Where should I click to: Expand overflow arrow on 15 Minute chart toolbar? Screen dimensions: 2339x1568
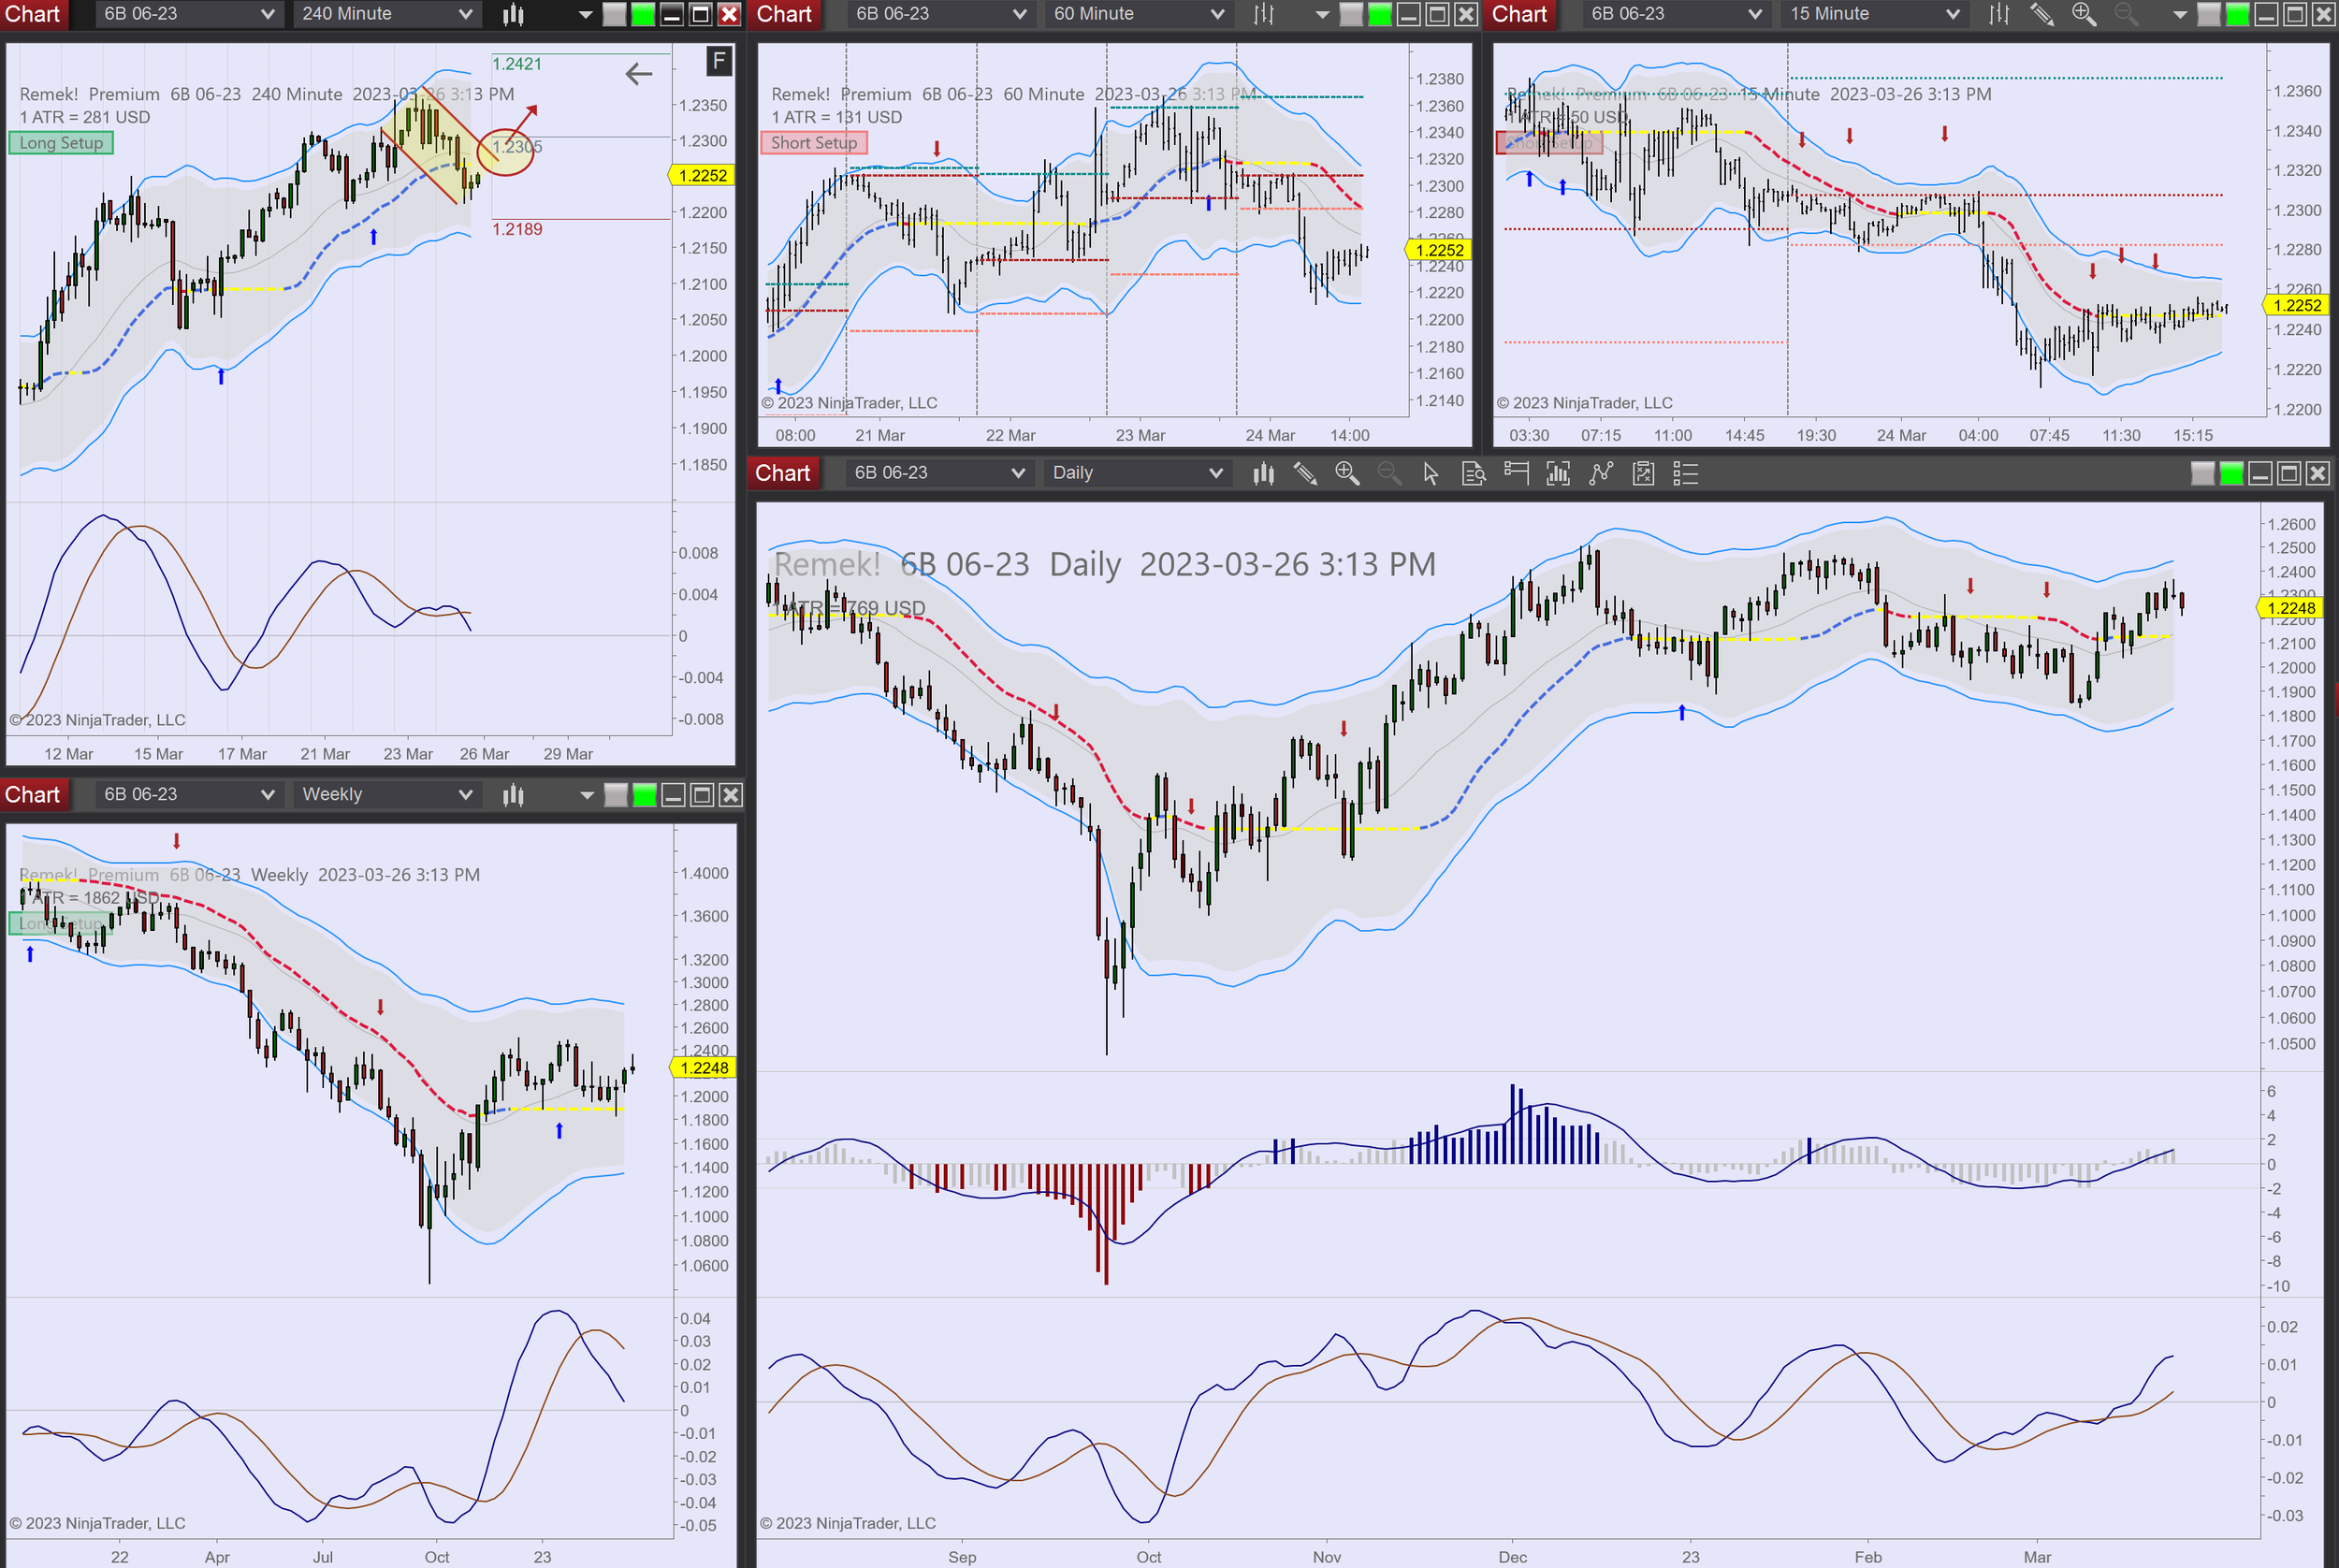pos(2181,14)
